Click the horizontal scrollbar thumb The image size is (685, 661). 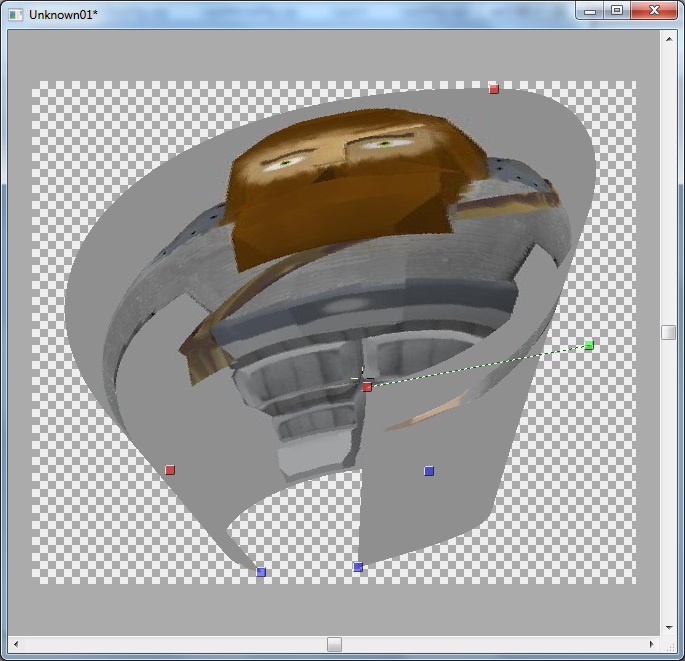tap(335, 644)
